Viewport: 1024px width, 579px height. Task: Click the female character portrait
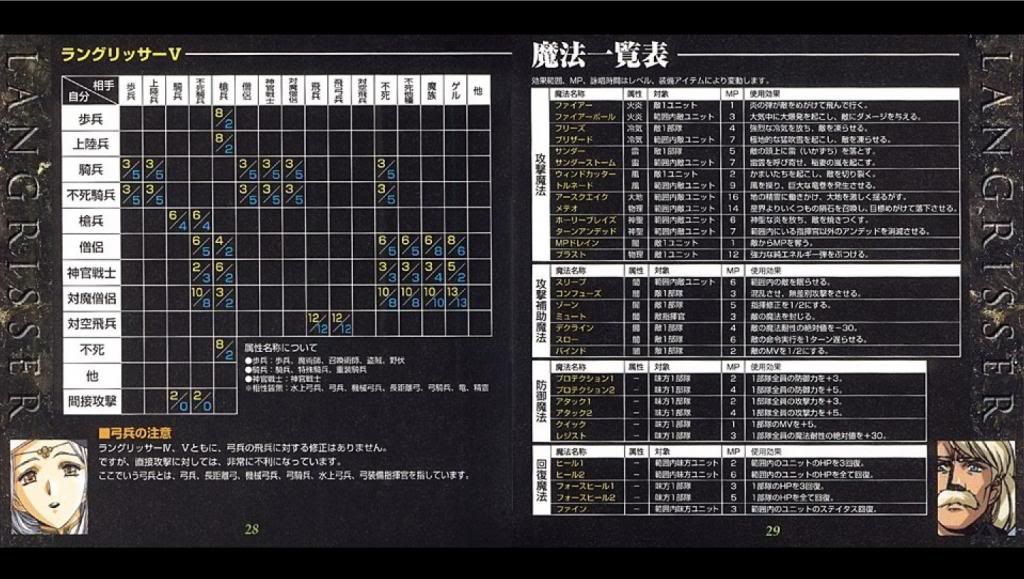pos(48,486)
